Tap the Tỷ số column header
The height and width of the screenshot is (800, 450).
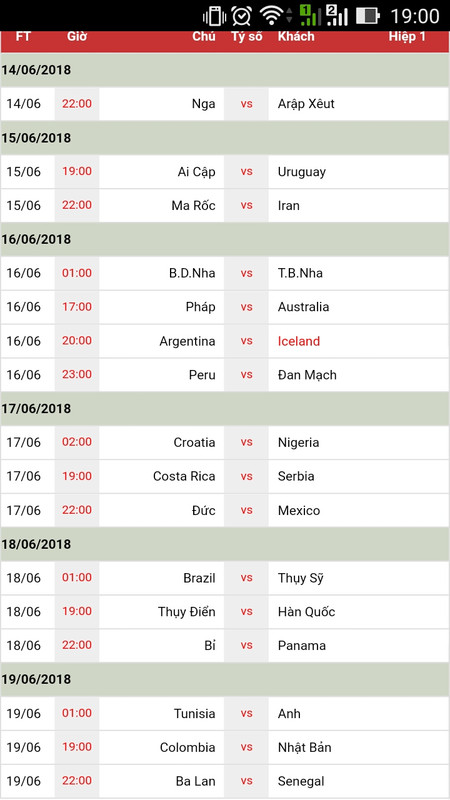point(246,37)
